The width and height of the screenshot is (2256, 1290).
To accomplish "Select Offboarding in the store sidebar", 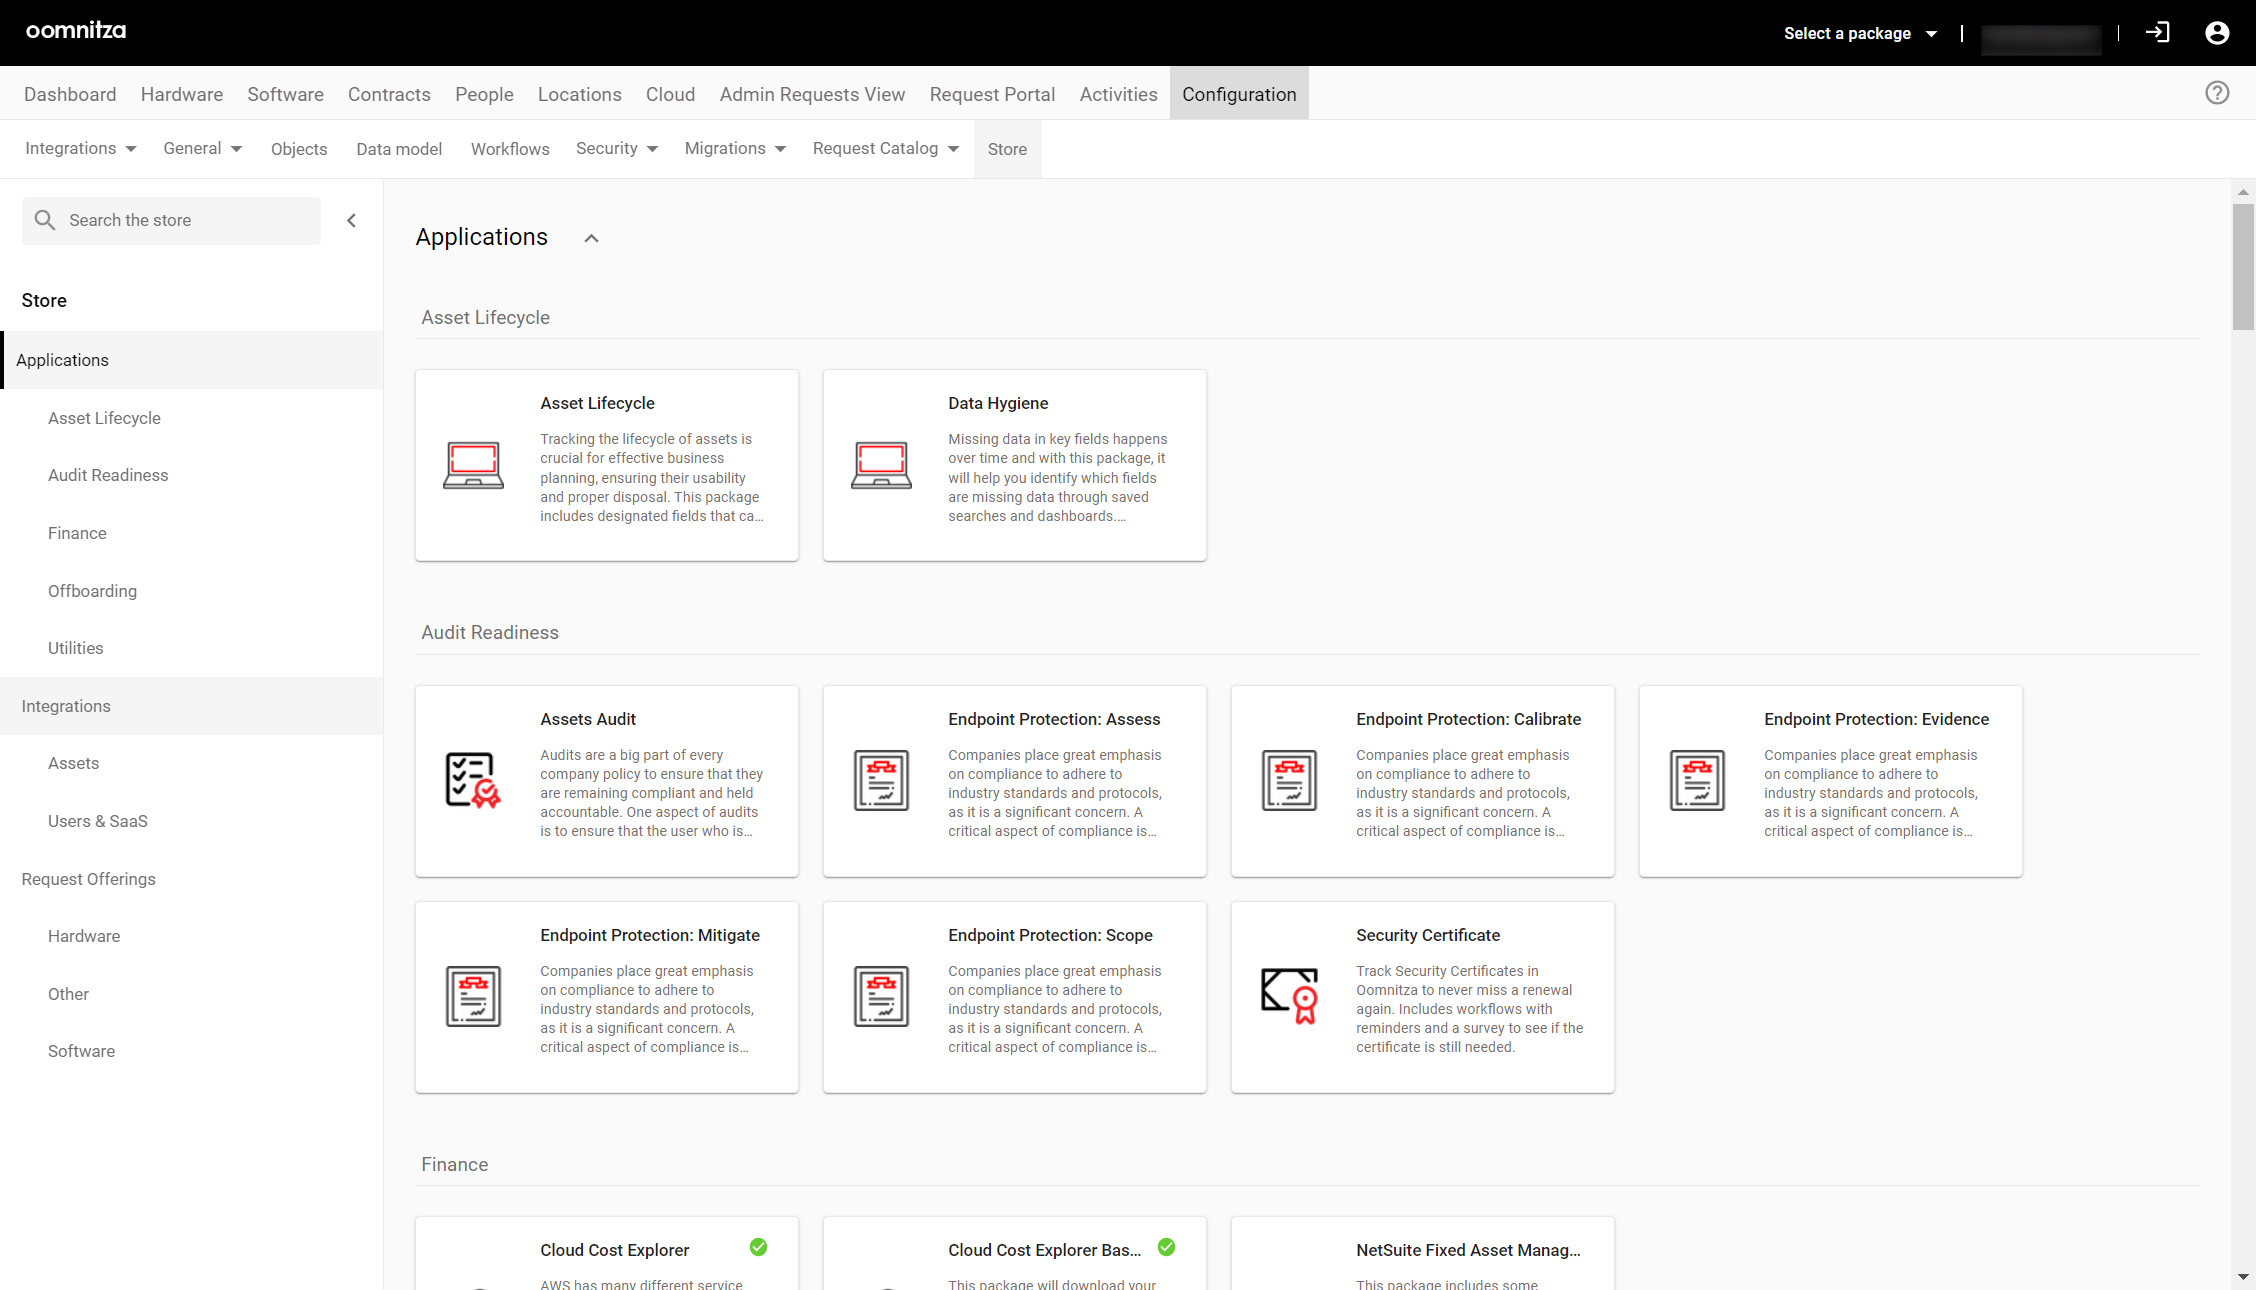I will coord(92,591).
